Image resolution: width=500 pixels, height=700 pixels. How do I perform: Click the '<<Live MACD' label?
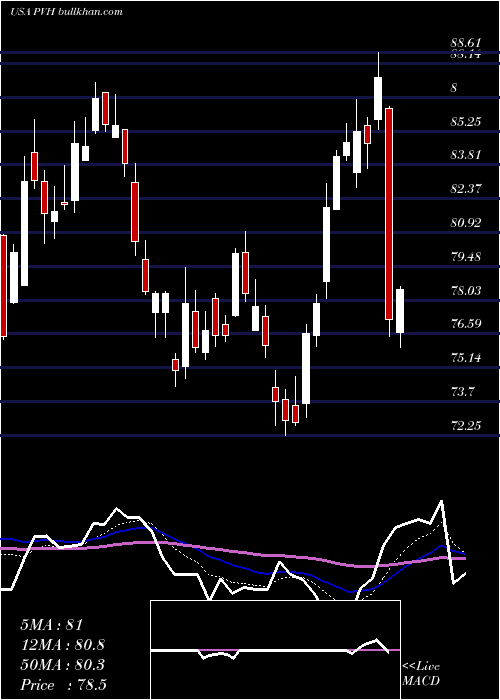421,673
